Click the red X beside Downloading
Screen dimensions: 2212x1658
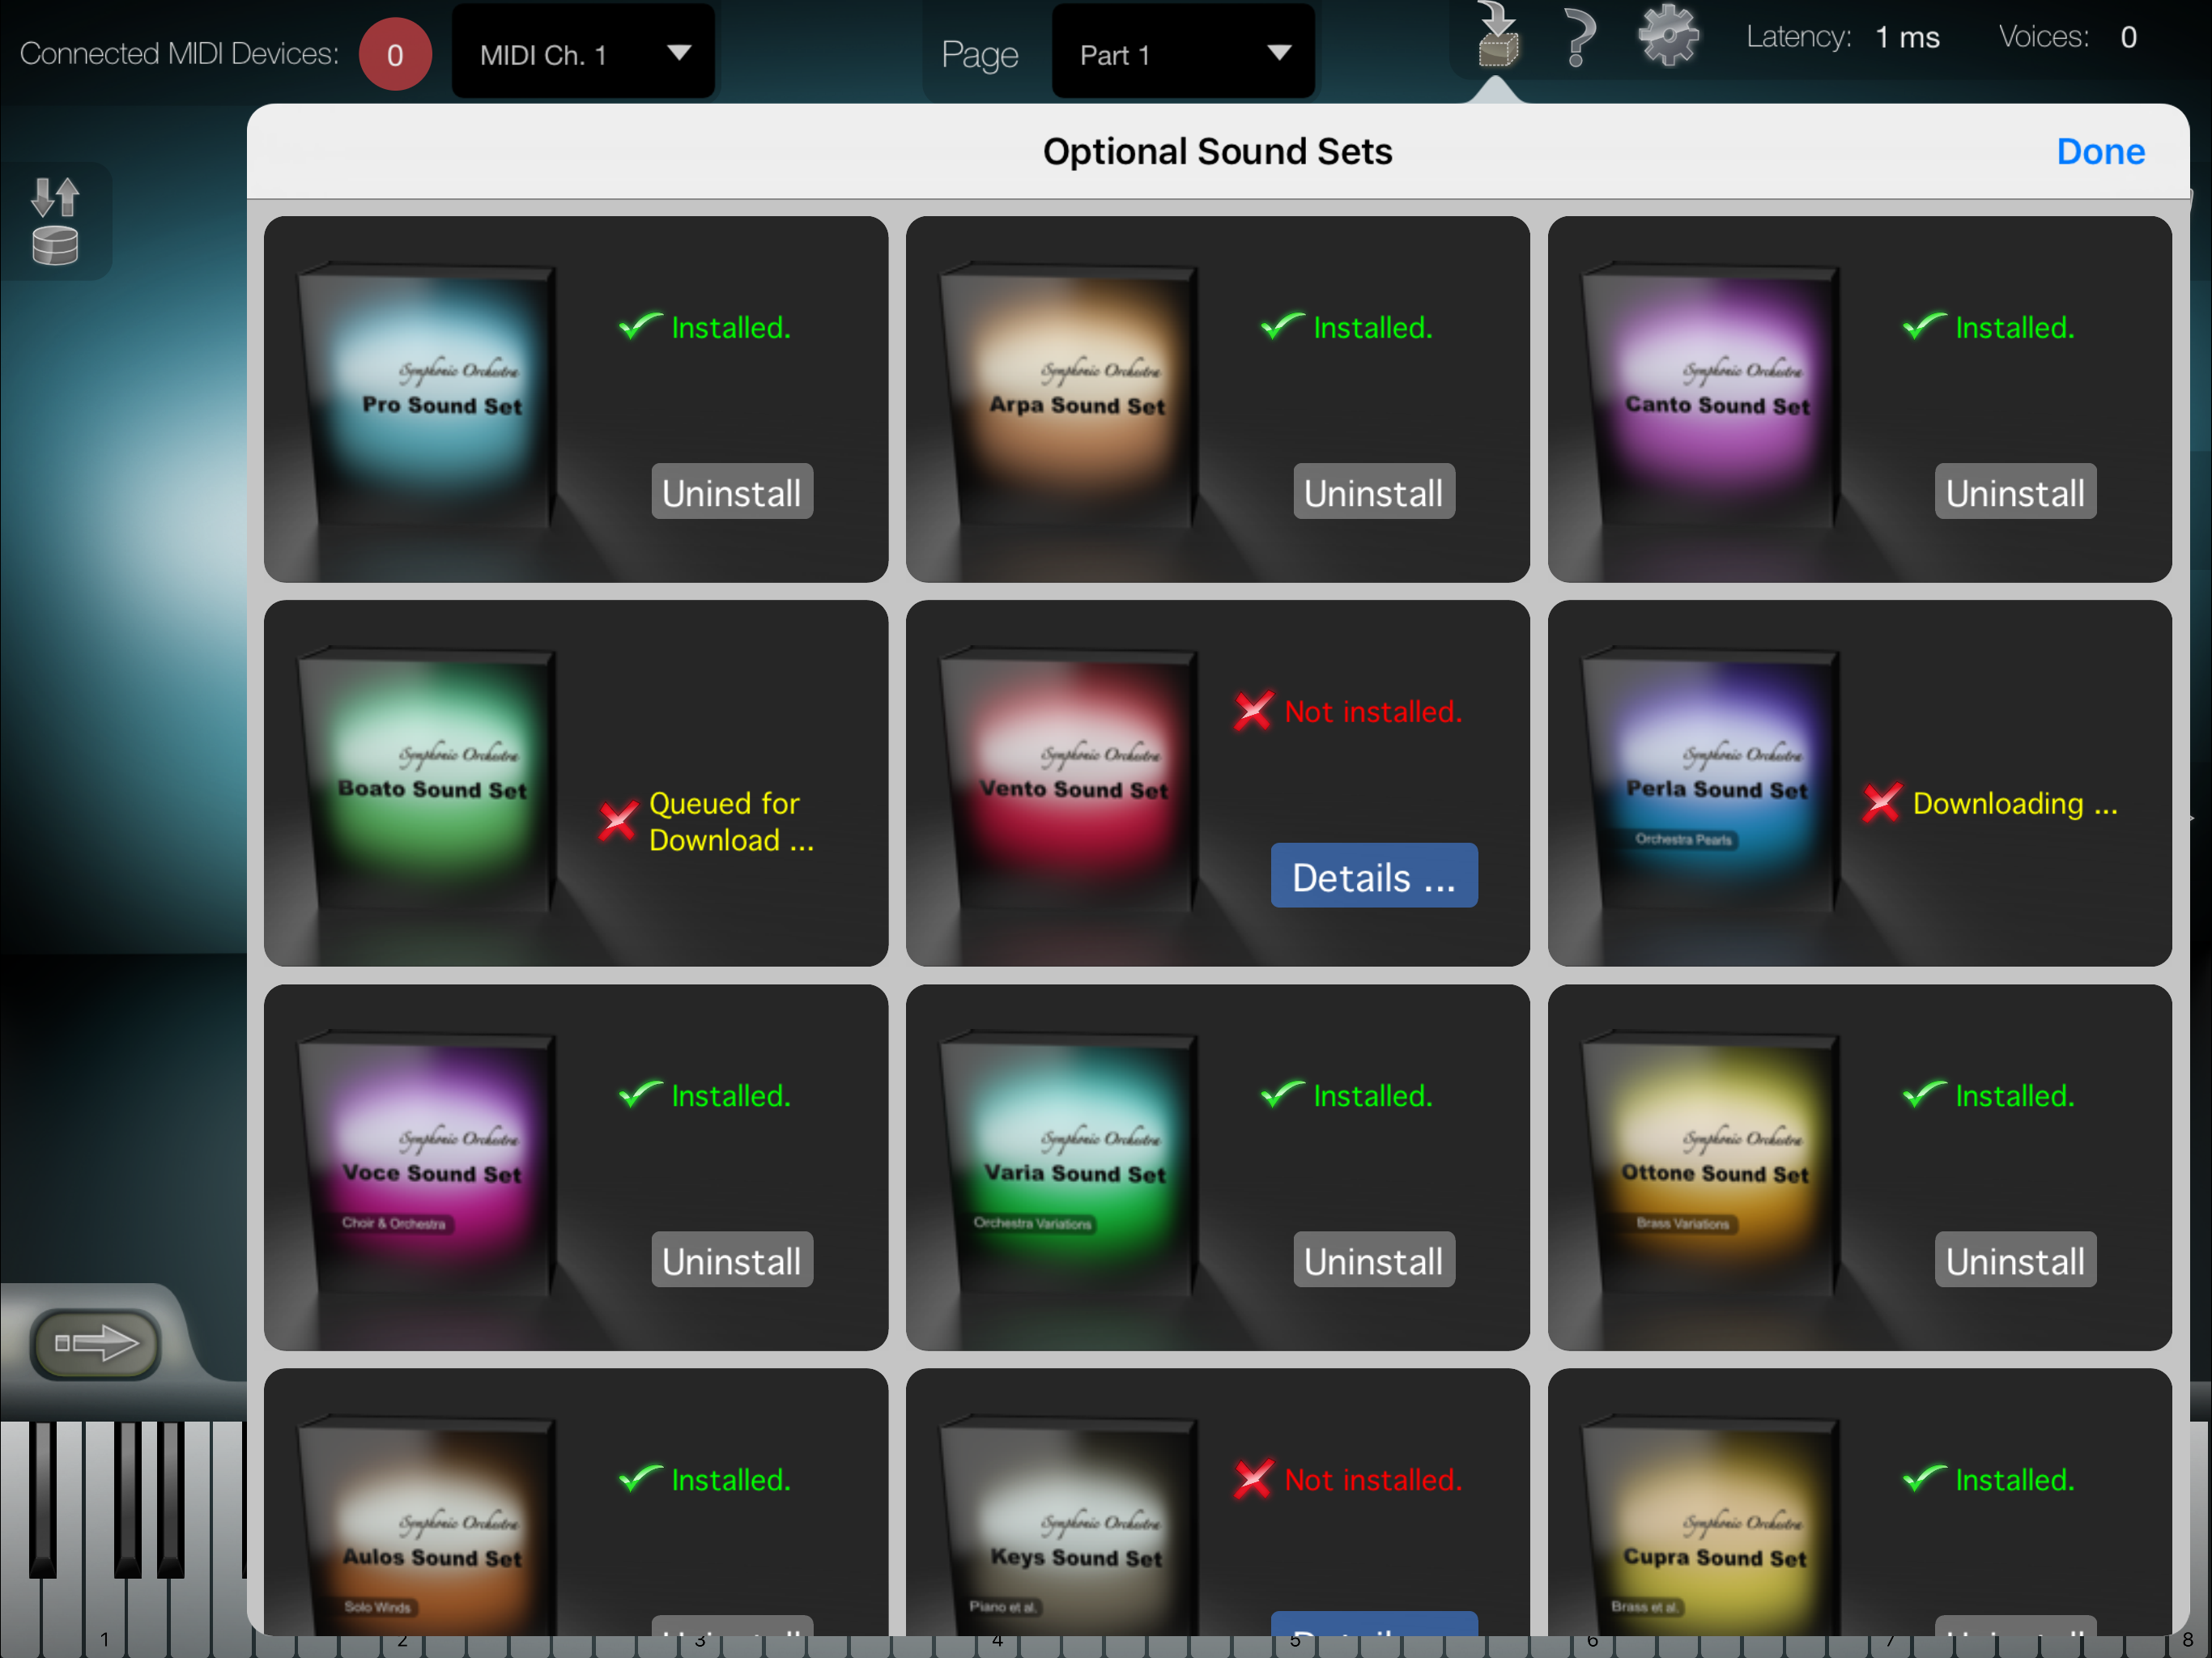(1881, 803)
